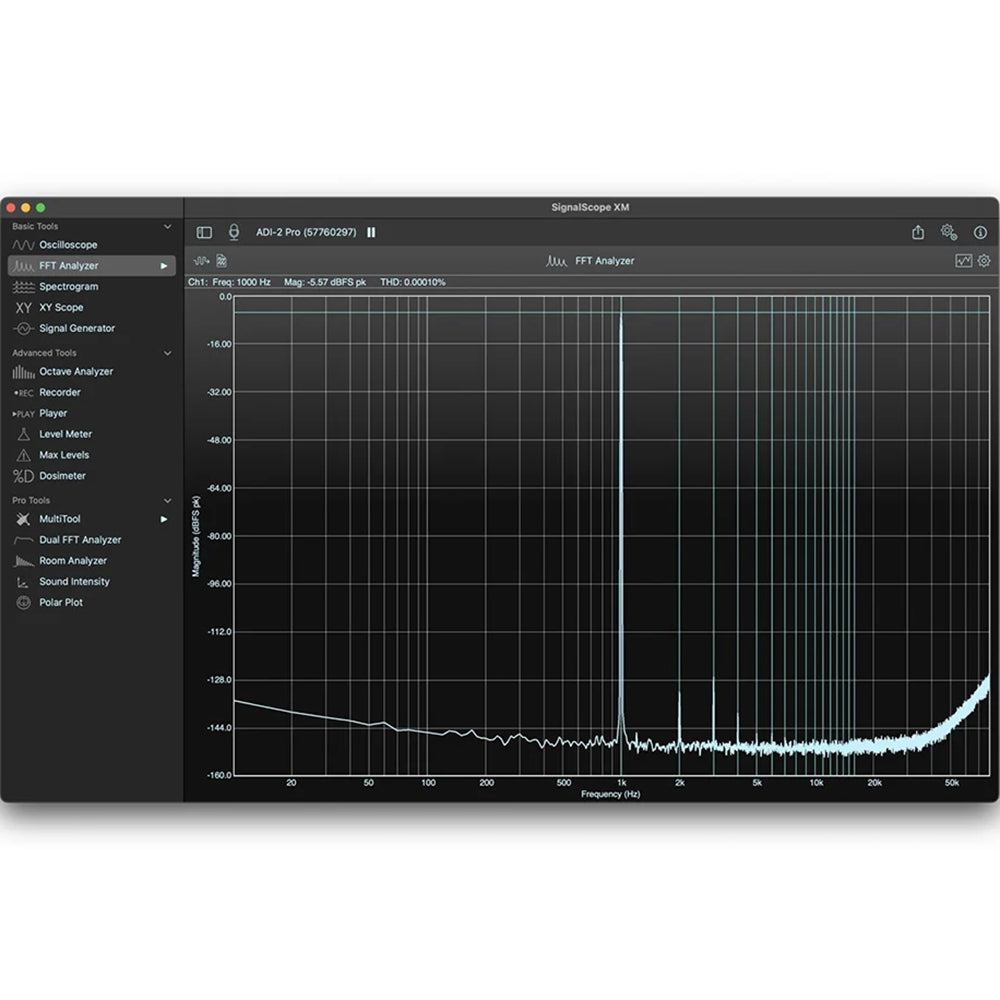Open the XY Scope tool
1000x1000 pixels.
click(x=61, y=308)
